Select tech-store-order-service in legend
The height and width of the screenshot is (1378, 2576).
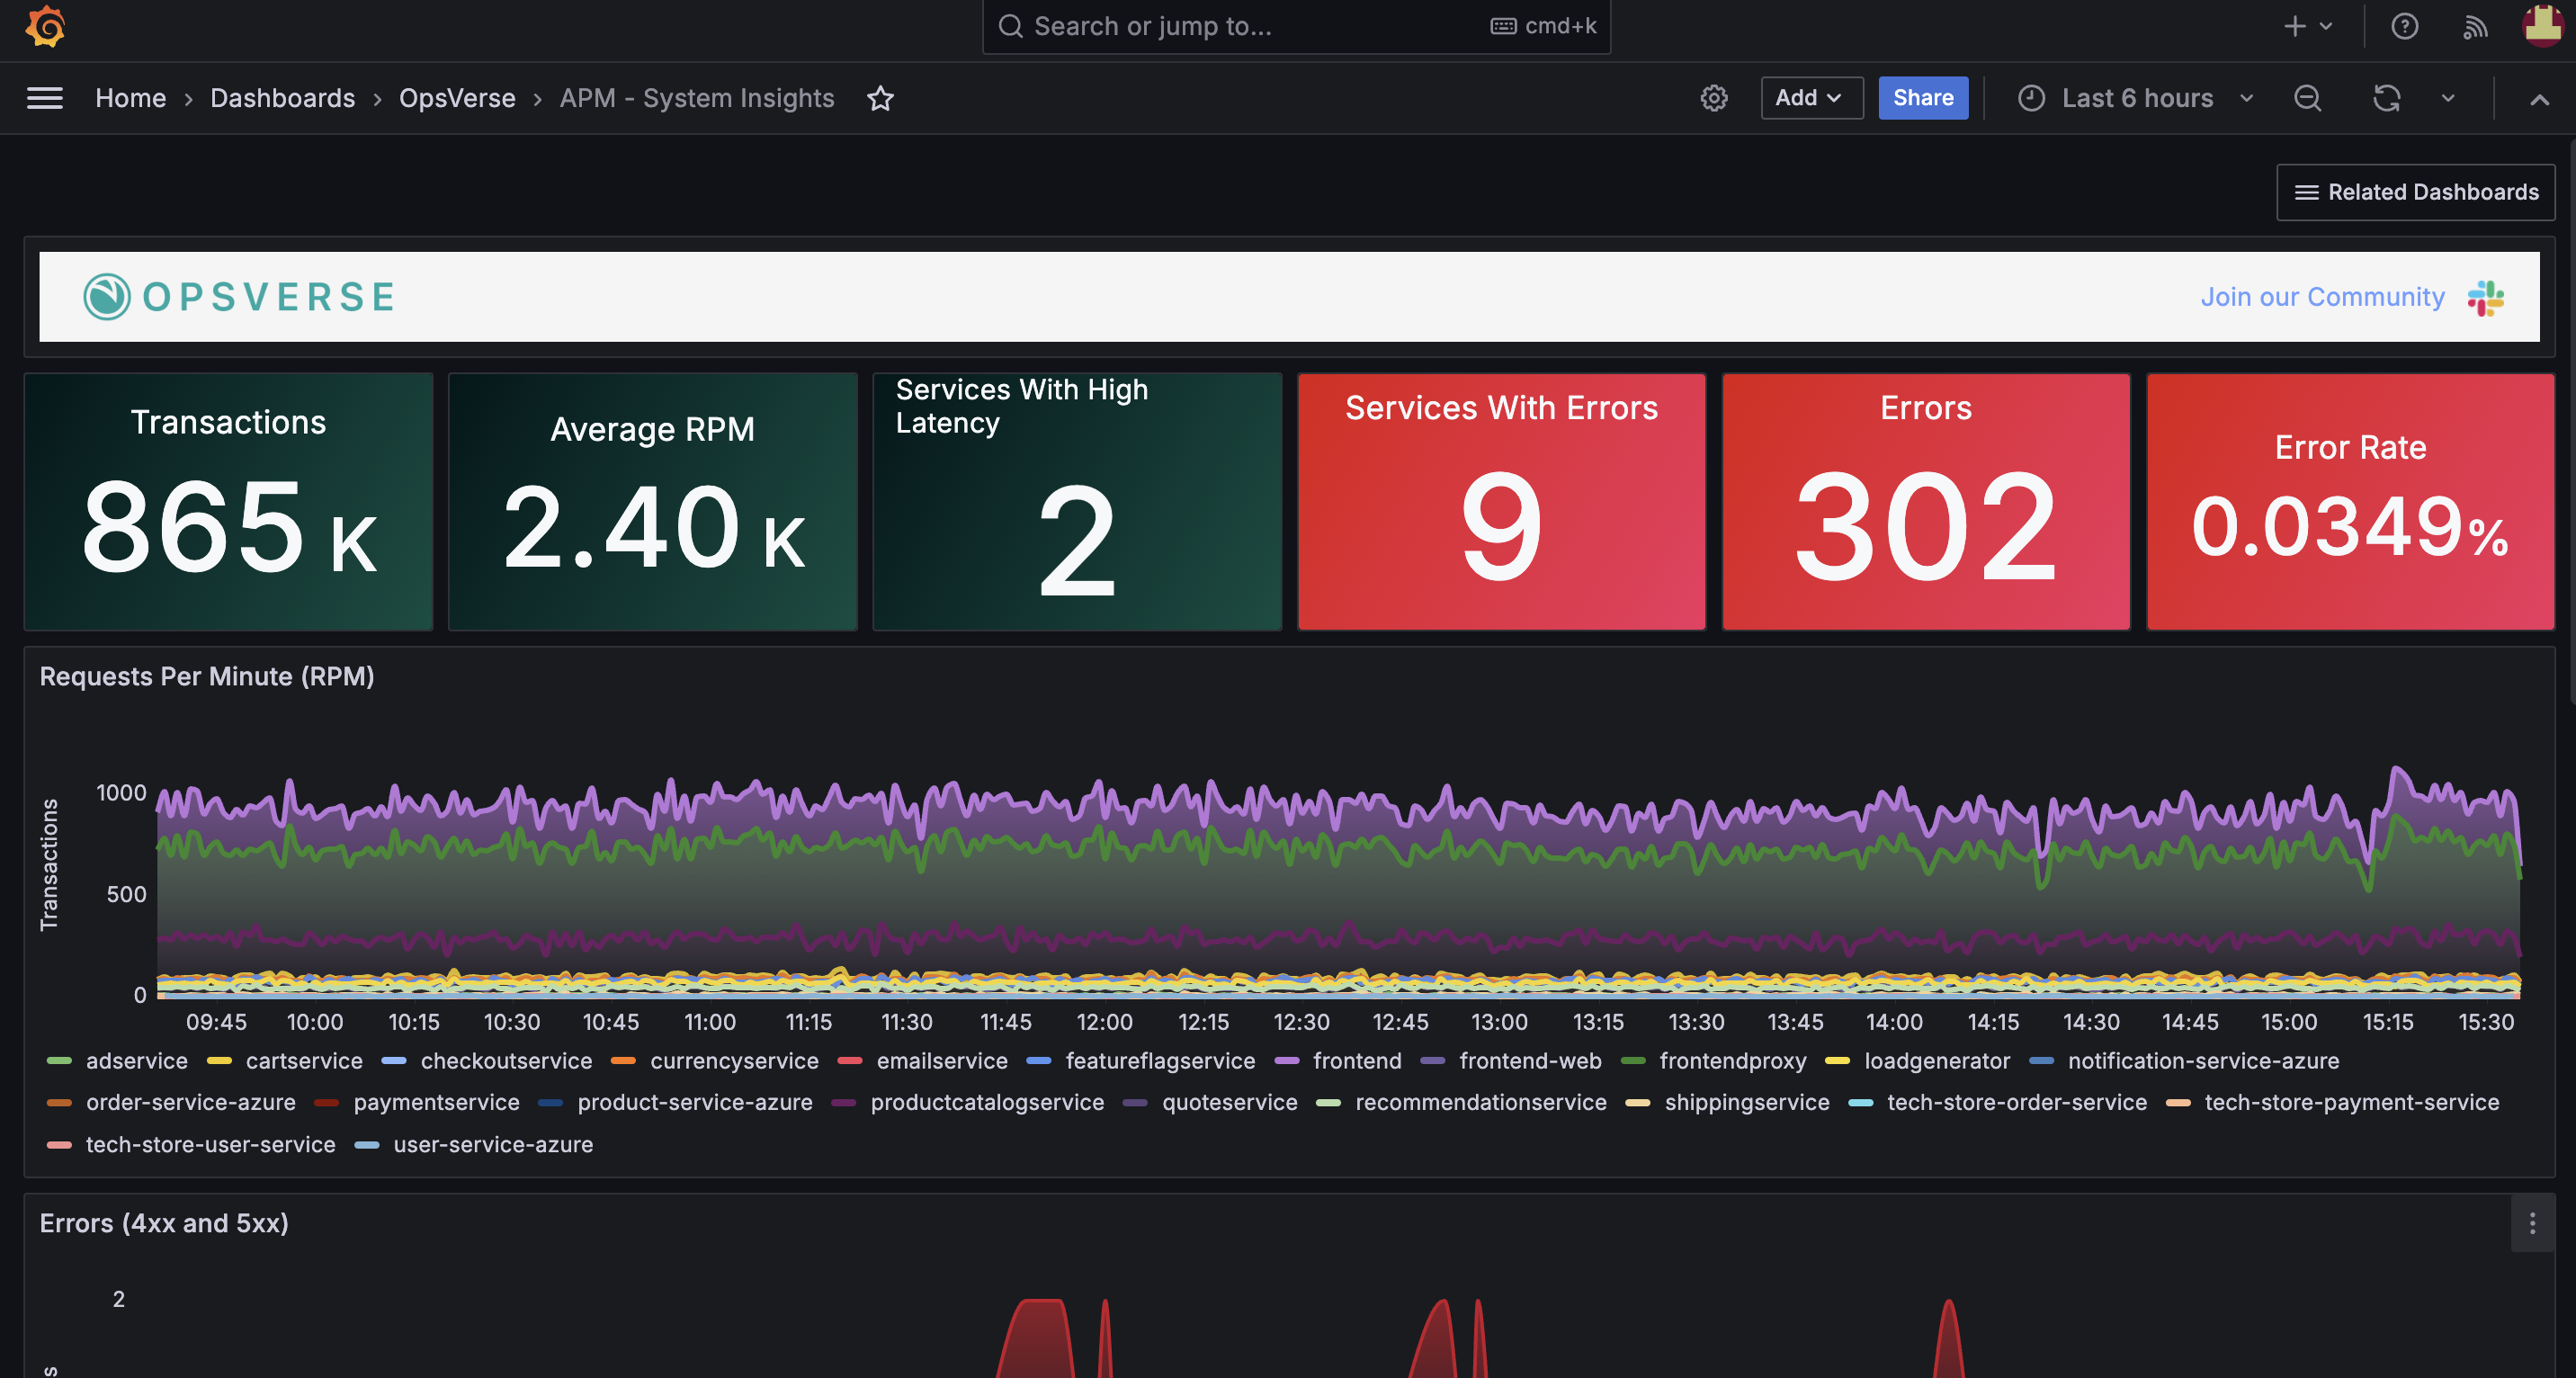click(2017, 1103)
